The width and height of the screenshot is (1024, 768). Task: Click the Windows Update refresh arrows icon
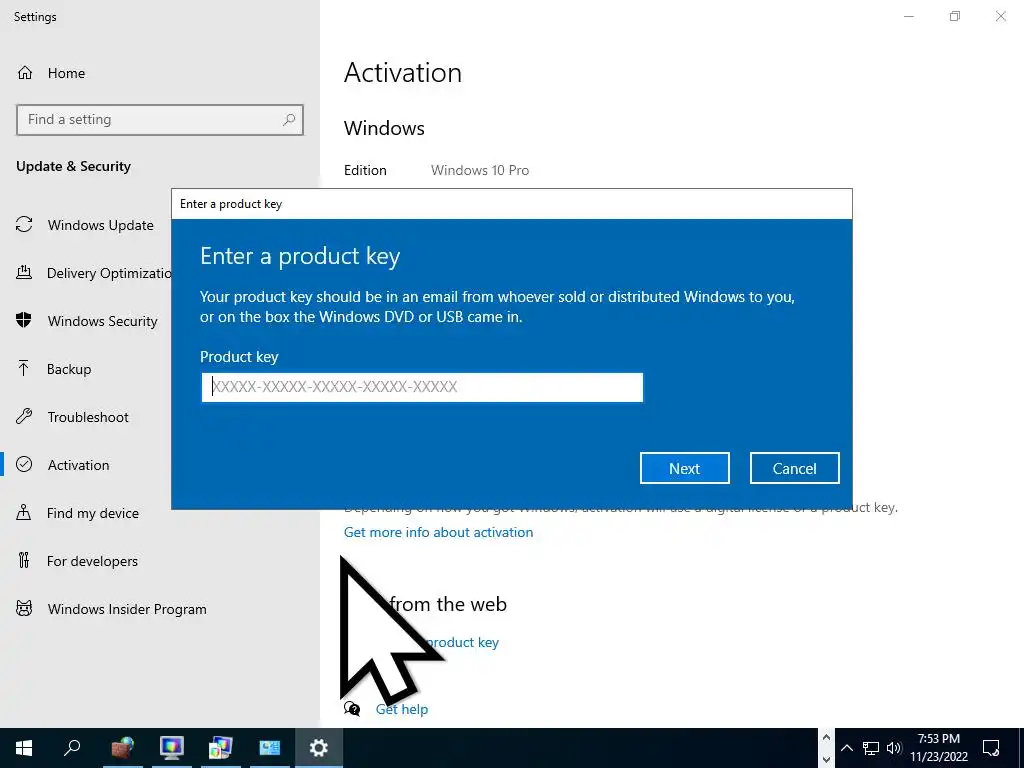click(x=24, y=225)
